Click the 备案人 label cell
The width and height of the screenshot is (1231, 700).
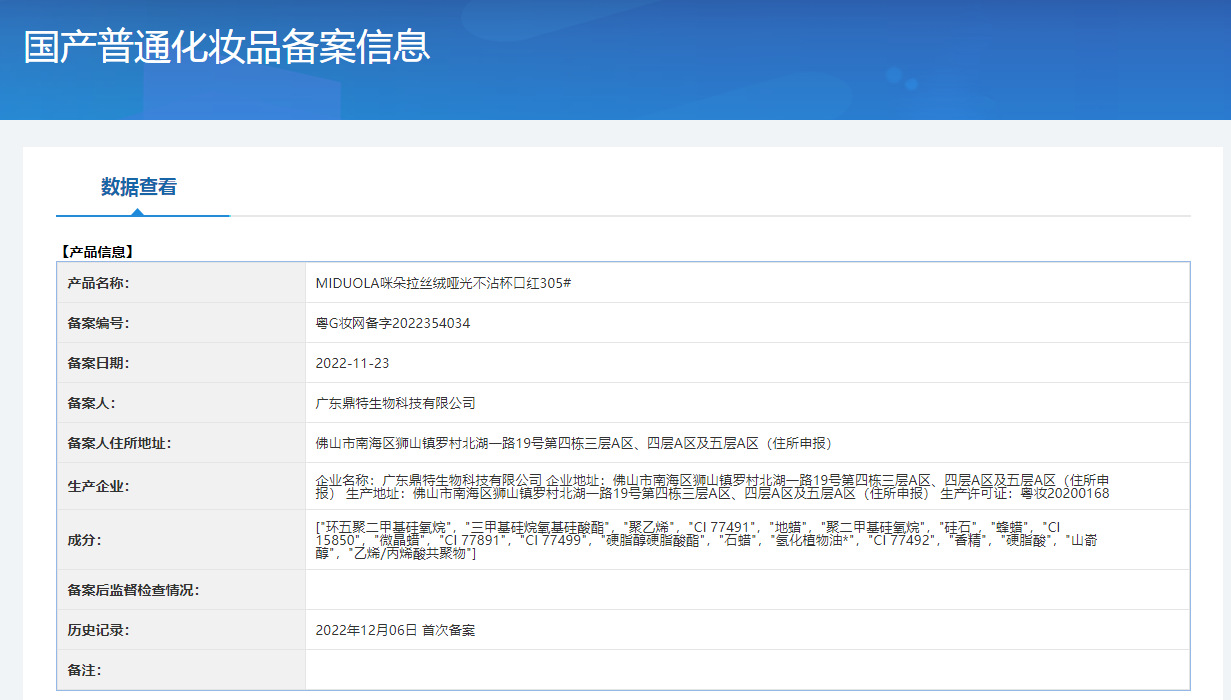click(181, 403)
